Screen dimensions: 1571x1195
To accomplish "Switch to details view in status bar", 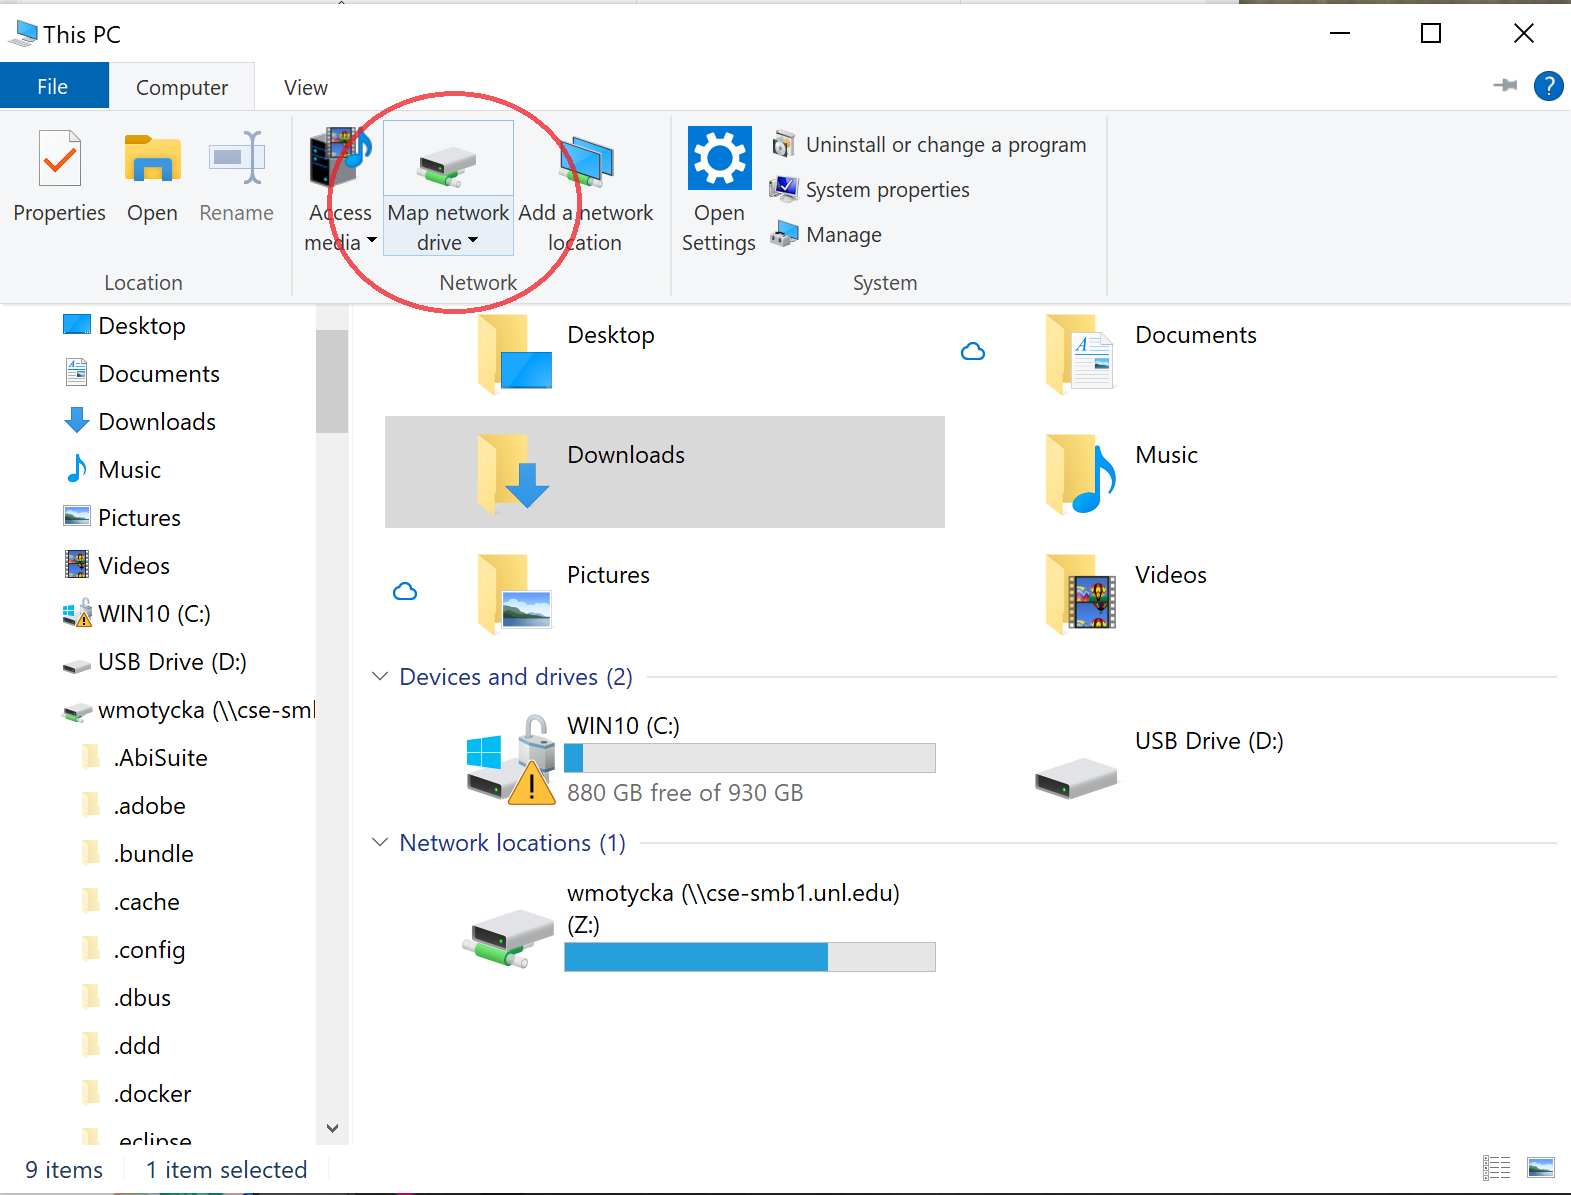I will tap(1496, 1167).
